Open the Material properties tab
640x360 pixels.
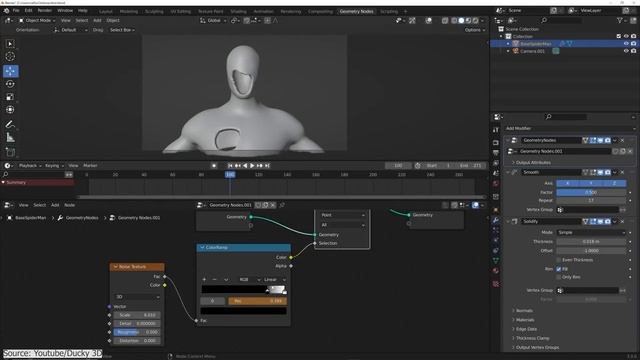point(496,271)
